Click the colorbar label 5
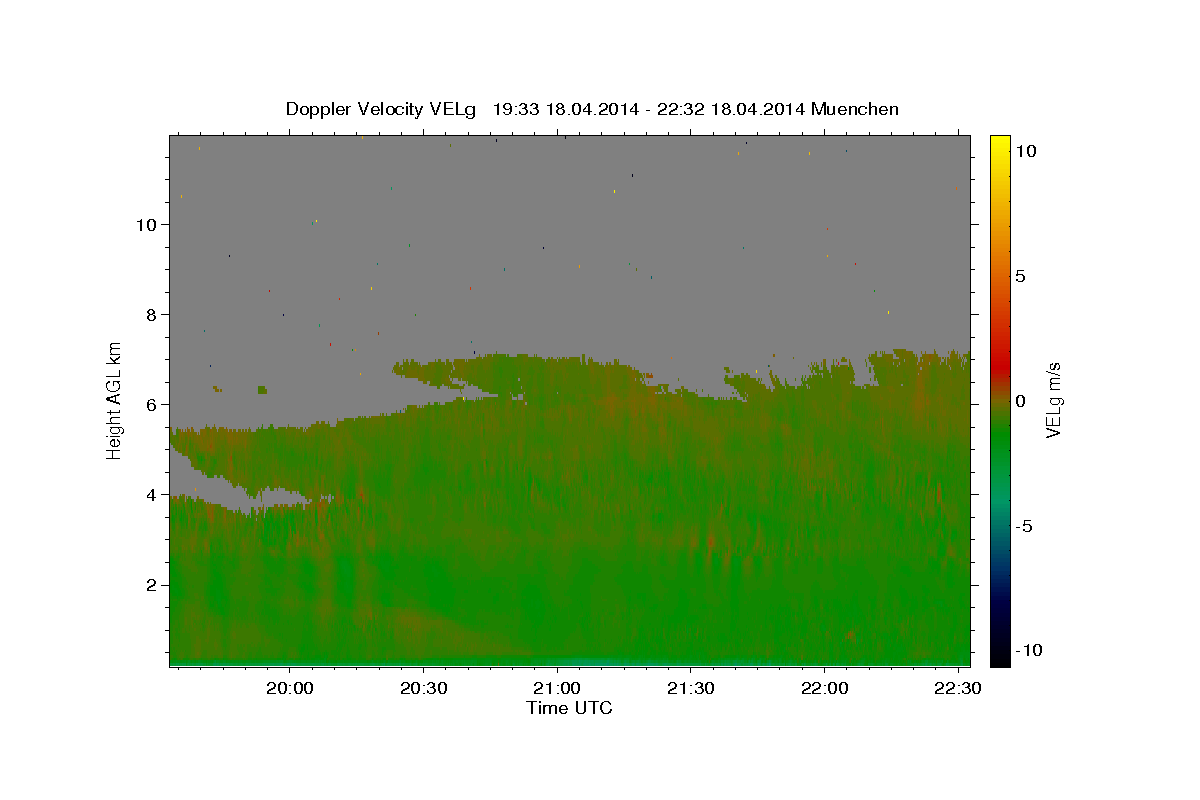This screenshot has height=800, width=1200. pos(1020,276)
